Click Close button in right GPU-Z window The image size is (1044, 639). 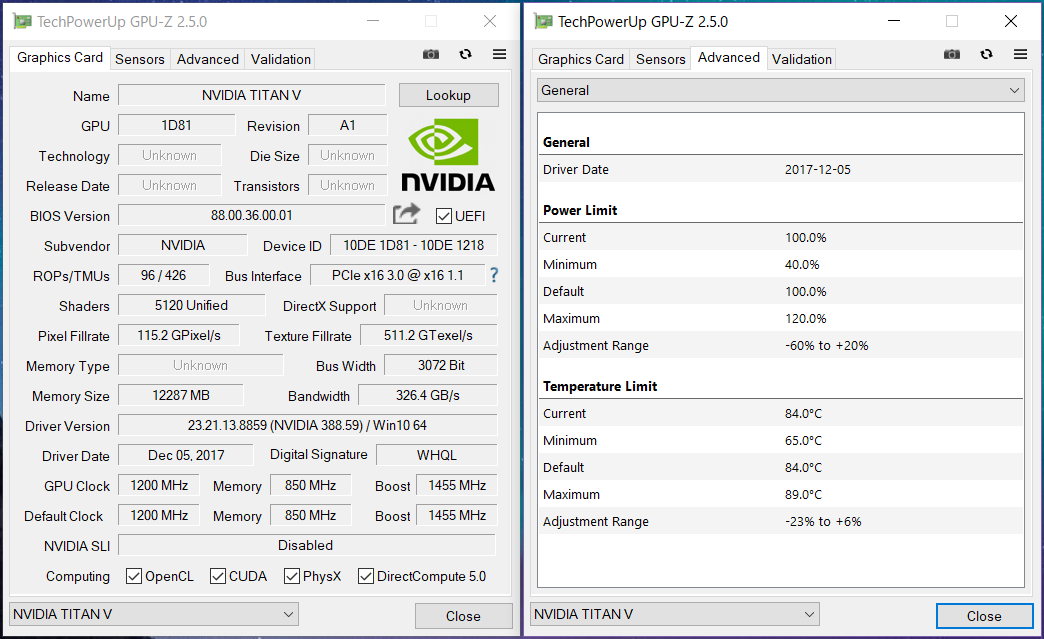pyautogui.click(x=984, y=616)
